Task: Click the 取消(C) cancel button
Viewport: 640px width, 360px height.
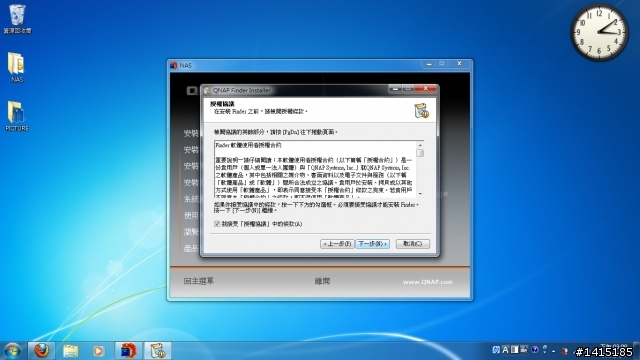Action: click(x=413, y=244)
